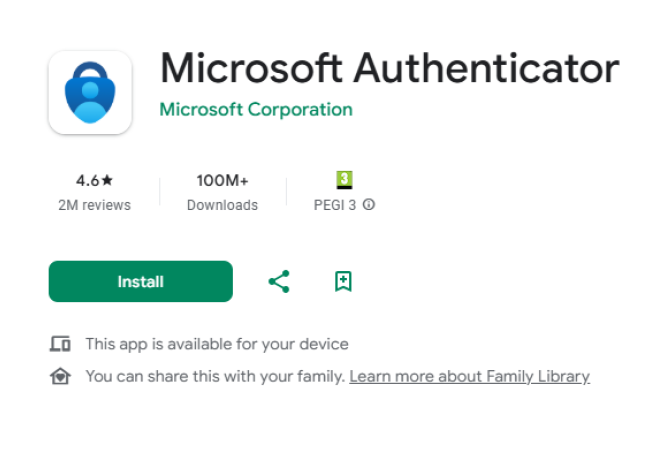Click the PEGI 3 text label
671x449 pixels.
tap(336, 205)
